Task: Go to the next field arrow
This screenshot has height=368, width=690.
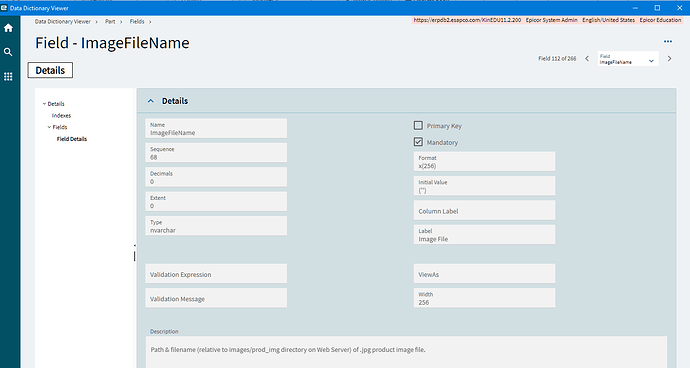Action: tap(669, 59)
